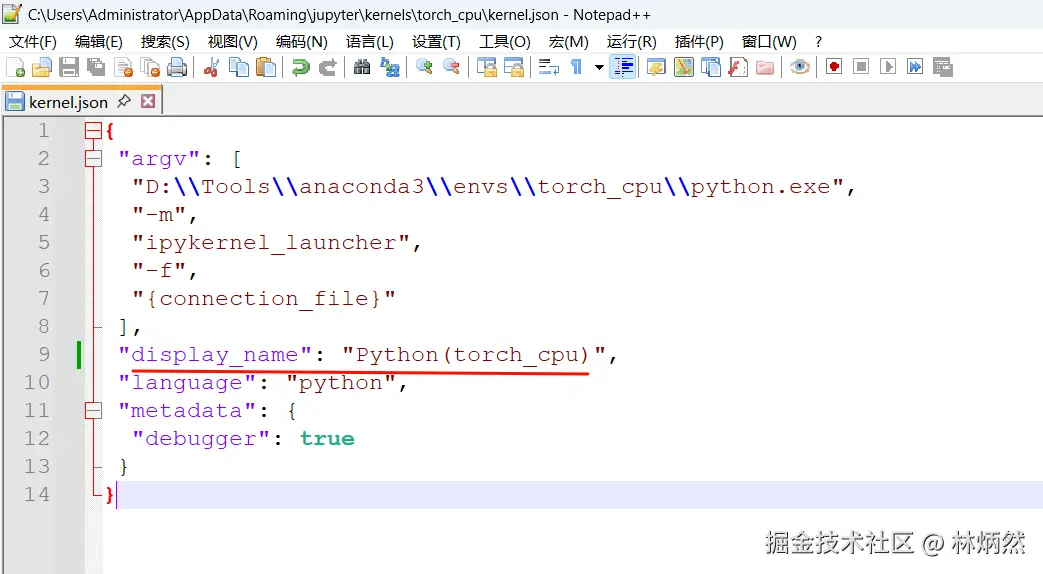Toggle the indent guide toolbar button

623,67
